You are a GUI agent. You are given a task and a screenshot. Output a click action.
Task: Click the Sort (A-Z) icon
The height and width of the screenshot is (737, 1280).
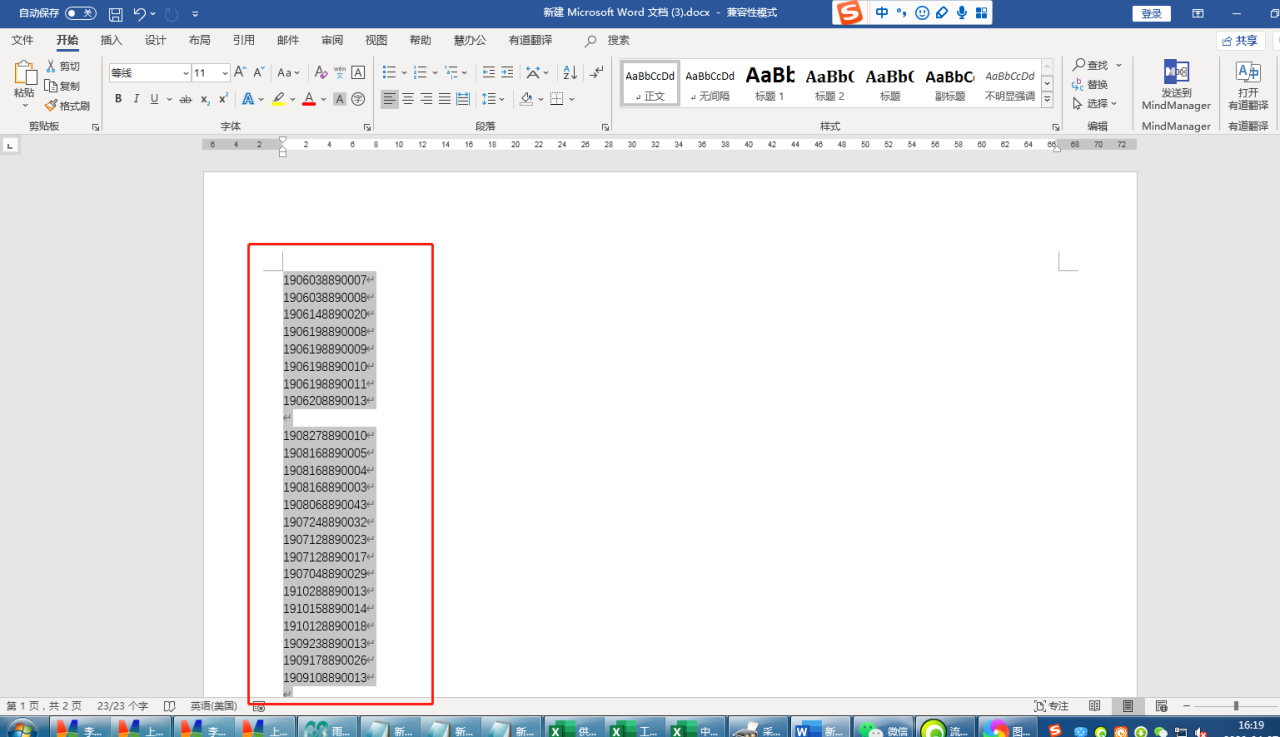(x=570, y=73)
